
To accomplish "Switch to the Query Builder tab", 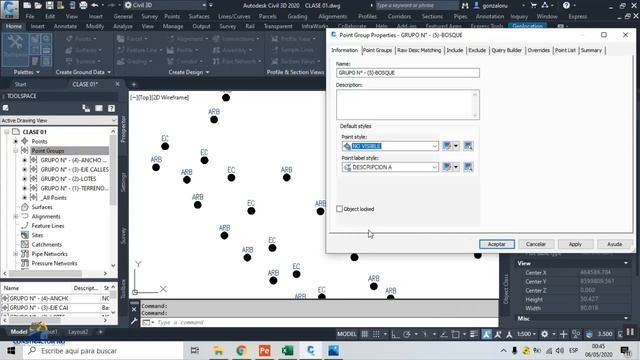I will pos(506,50).
